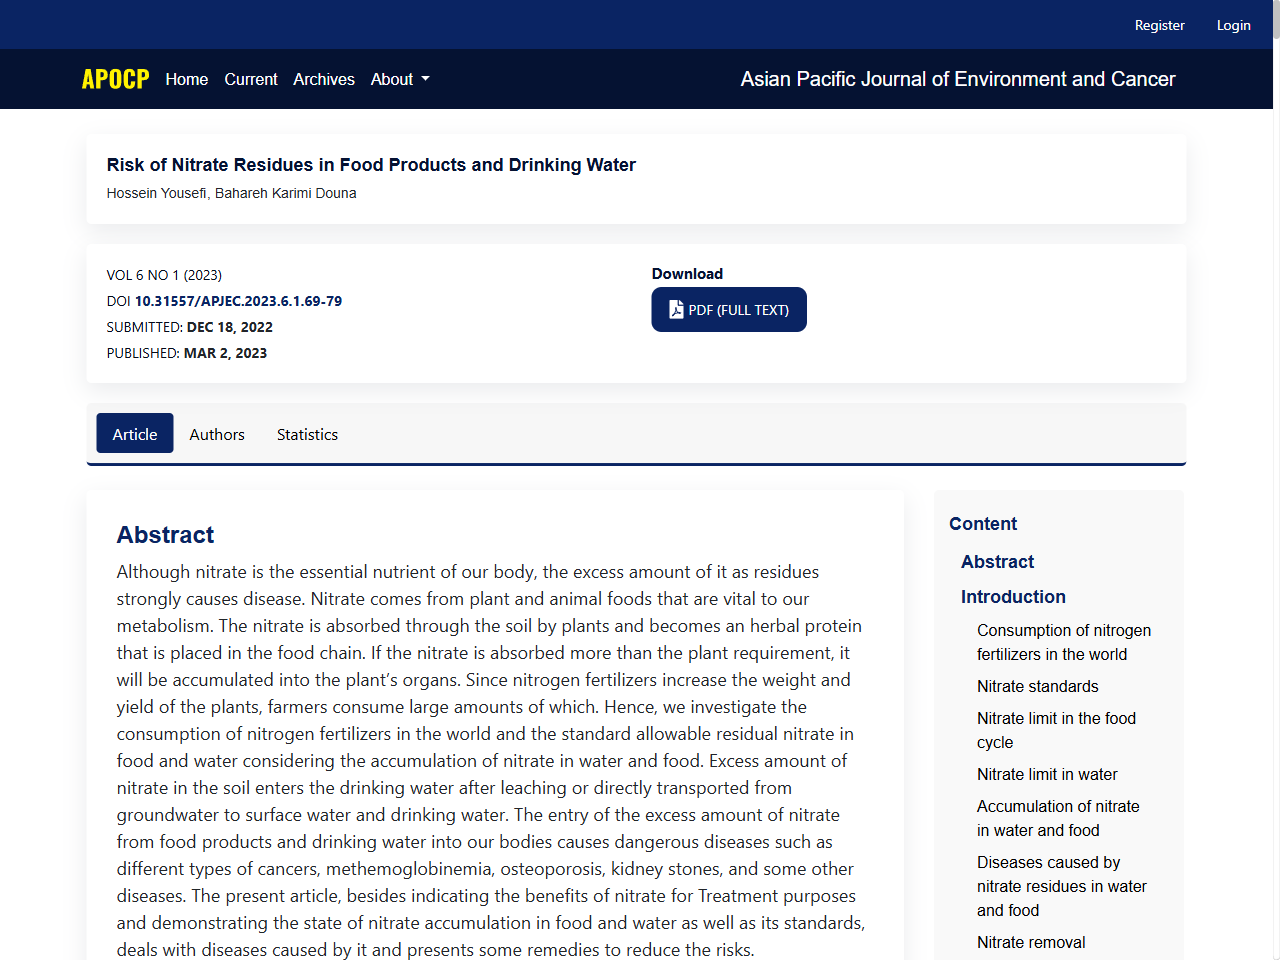Open the Current issue menu item

click(x=251, y=79)
